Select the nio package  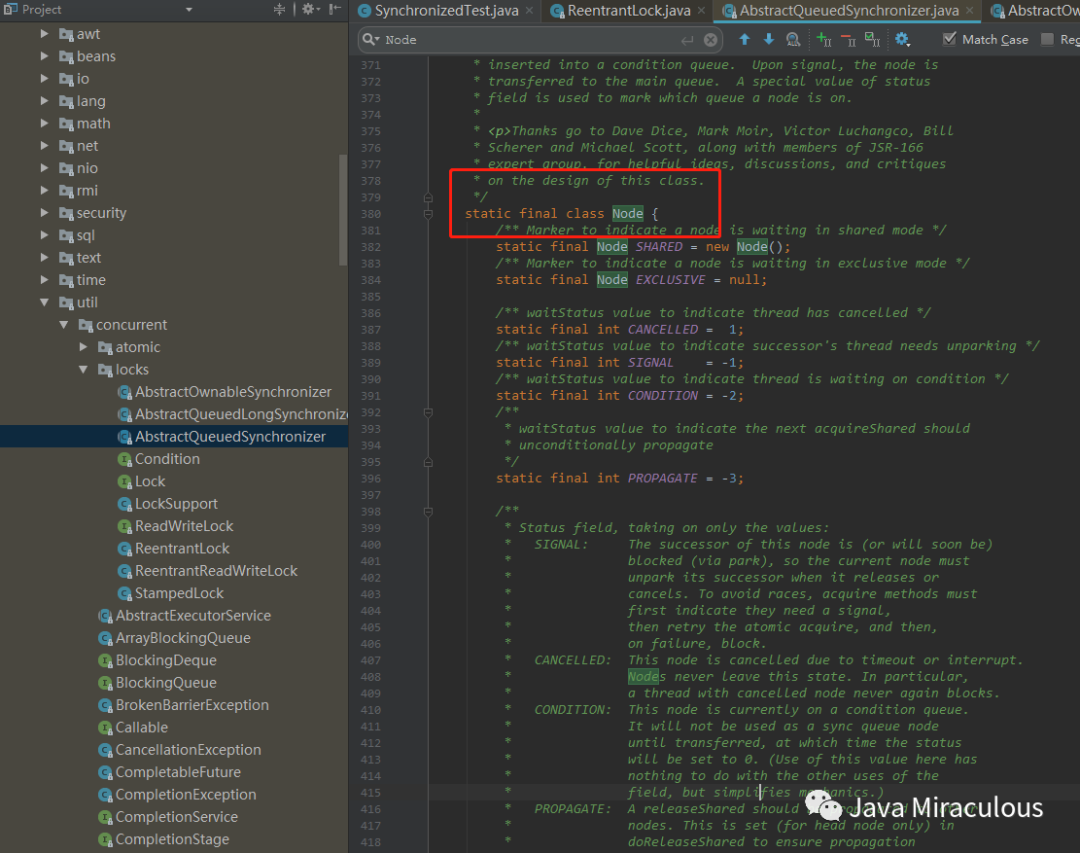pos(87,168)
